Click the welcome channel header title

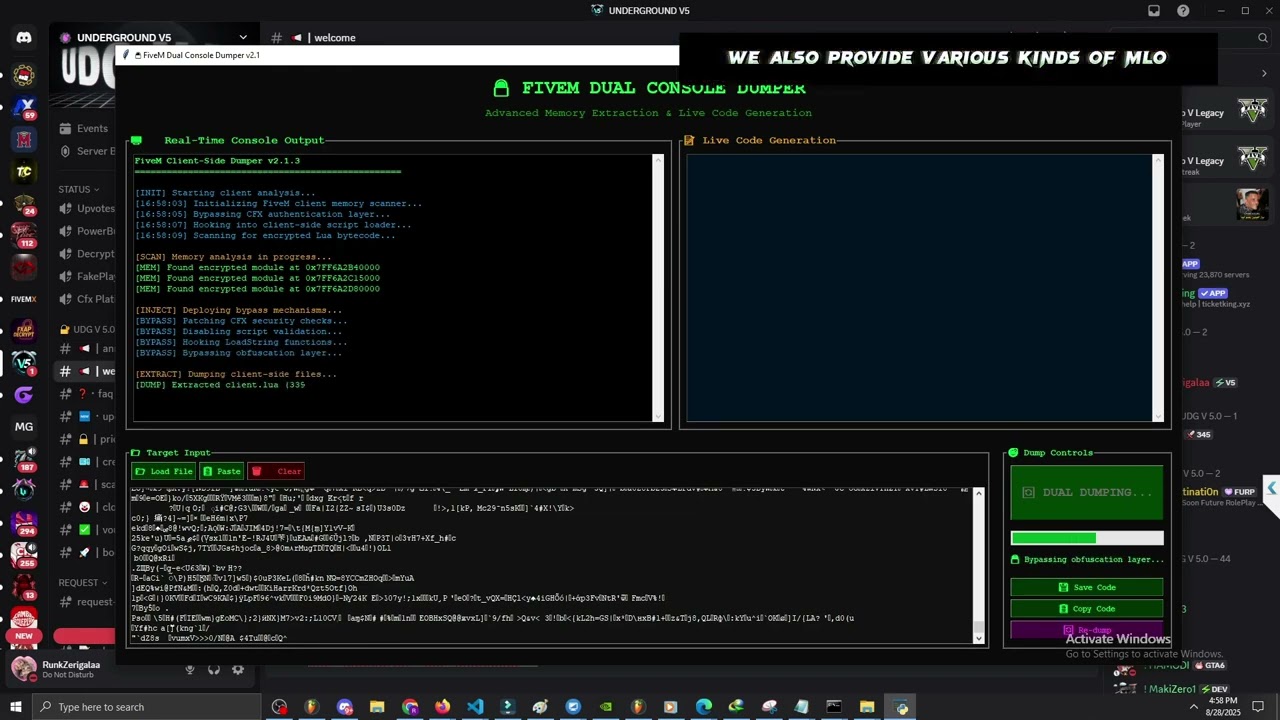tap(335, 38)
